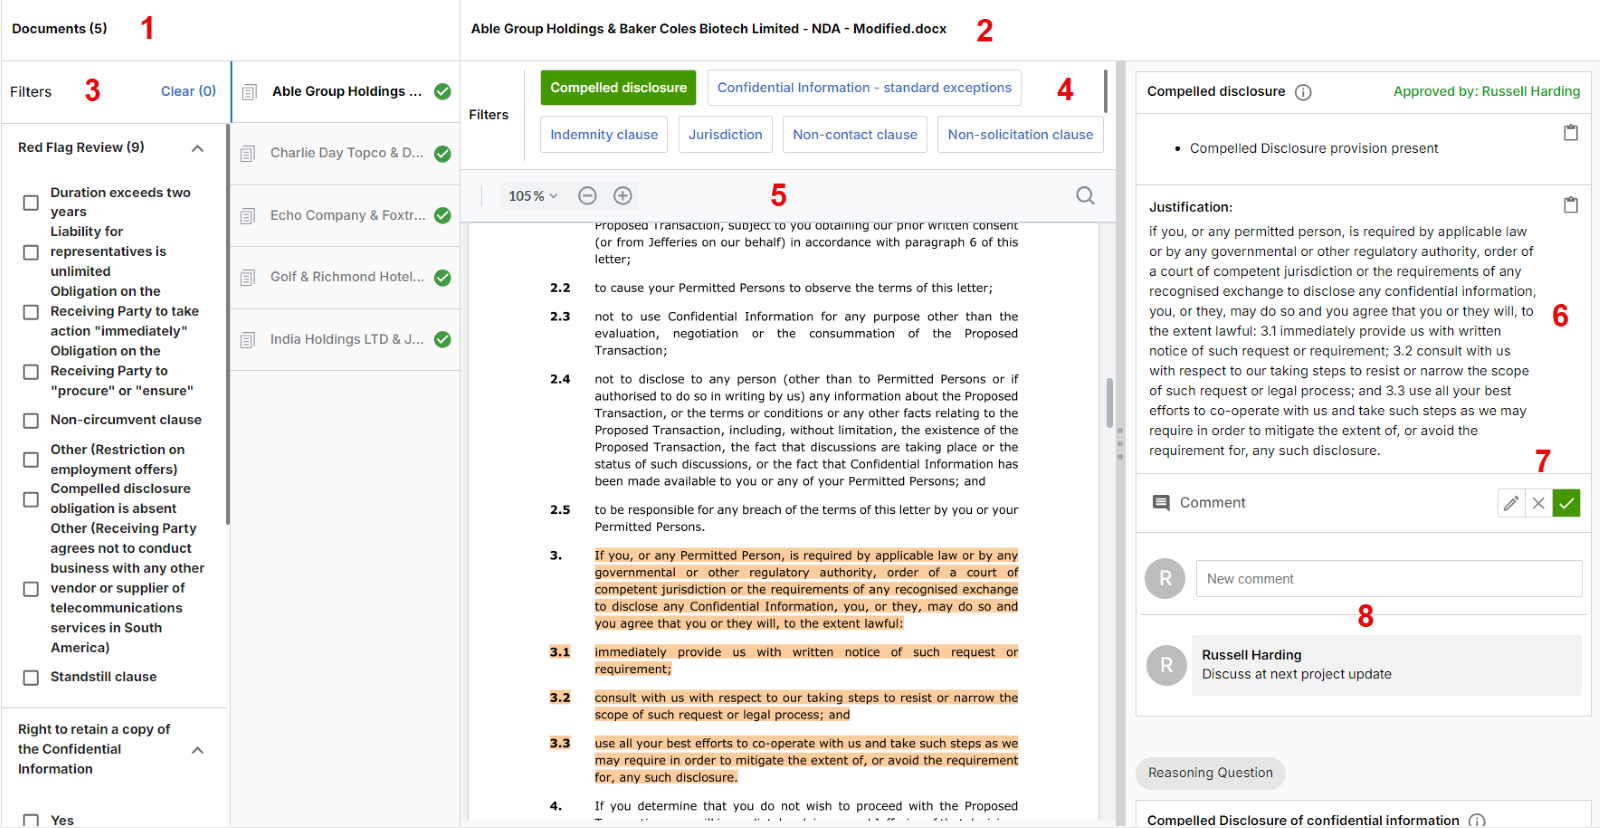Viewport: 1600px width, 828px height.
Task: Select the Indemnity clause filter
Action: pos(604,135)
